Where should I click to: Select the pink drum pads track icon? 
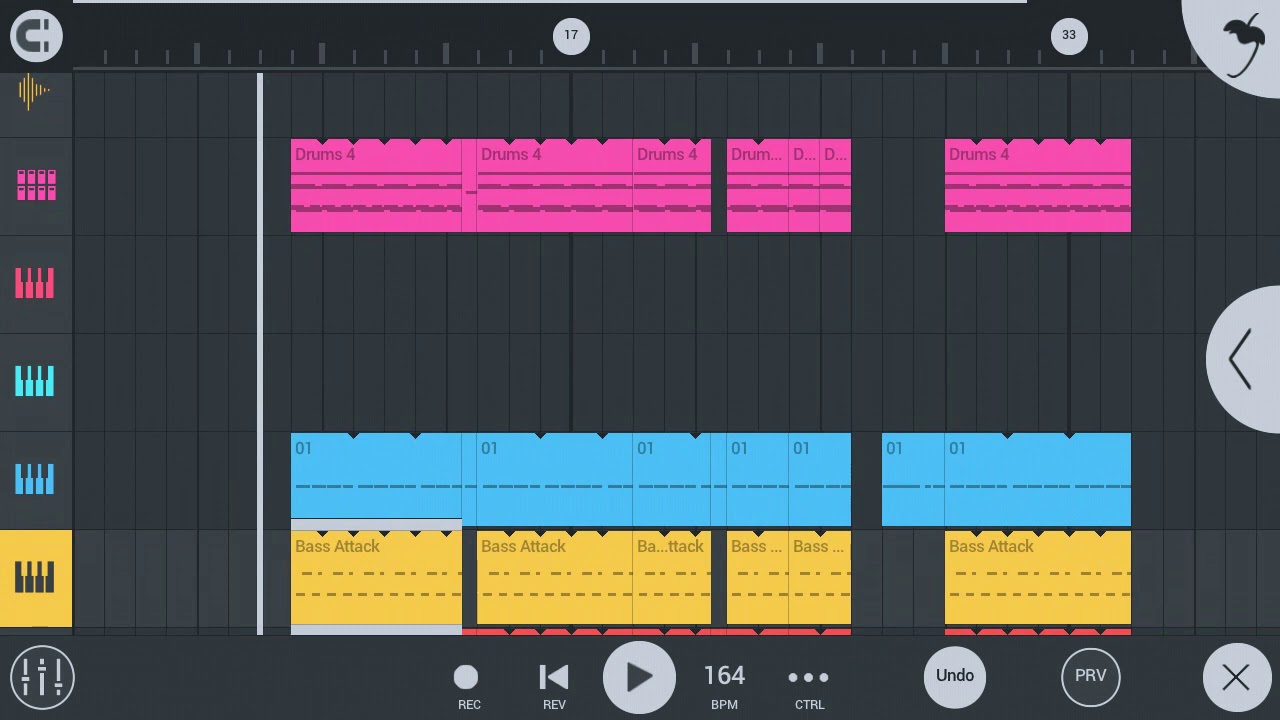[x=36, y=185]
